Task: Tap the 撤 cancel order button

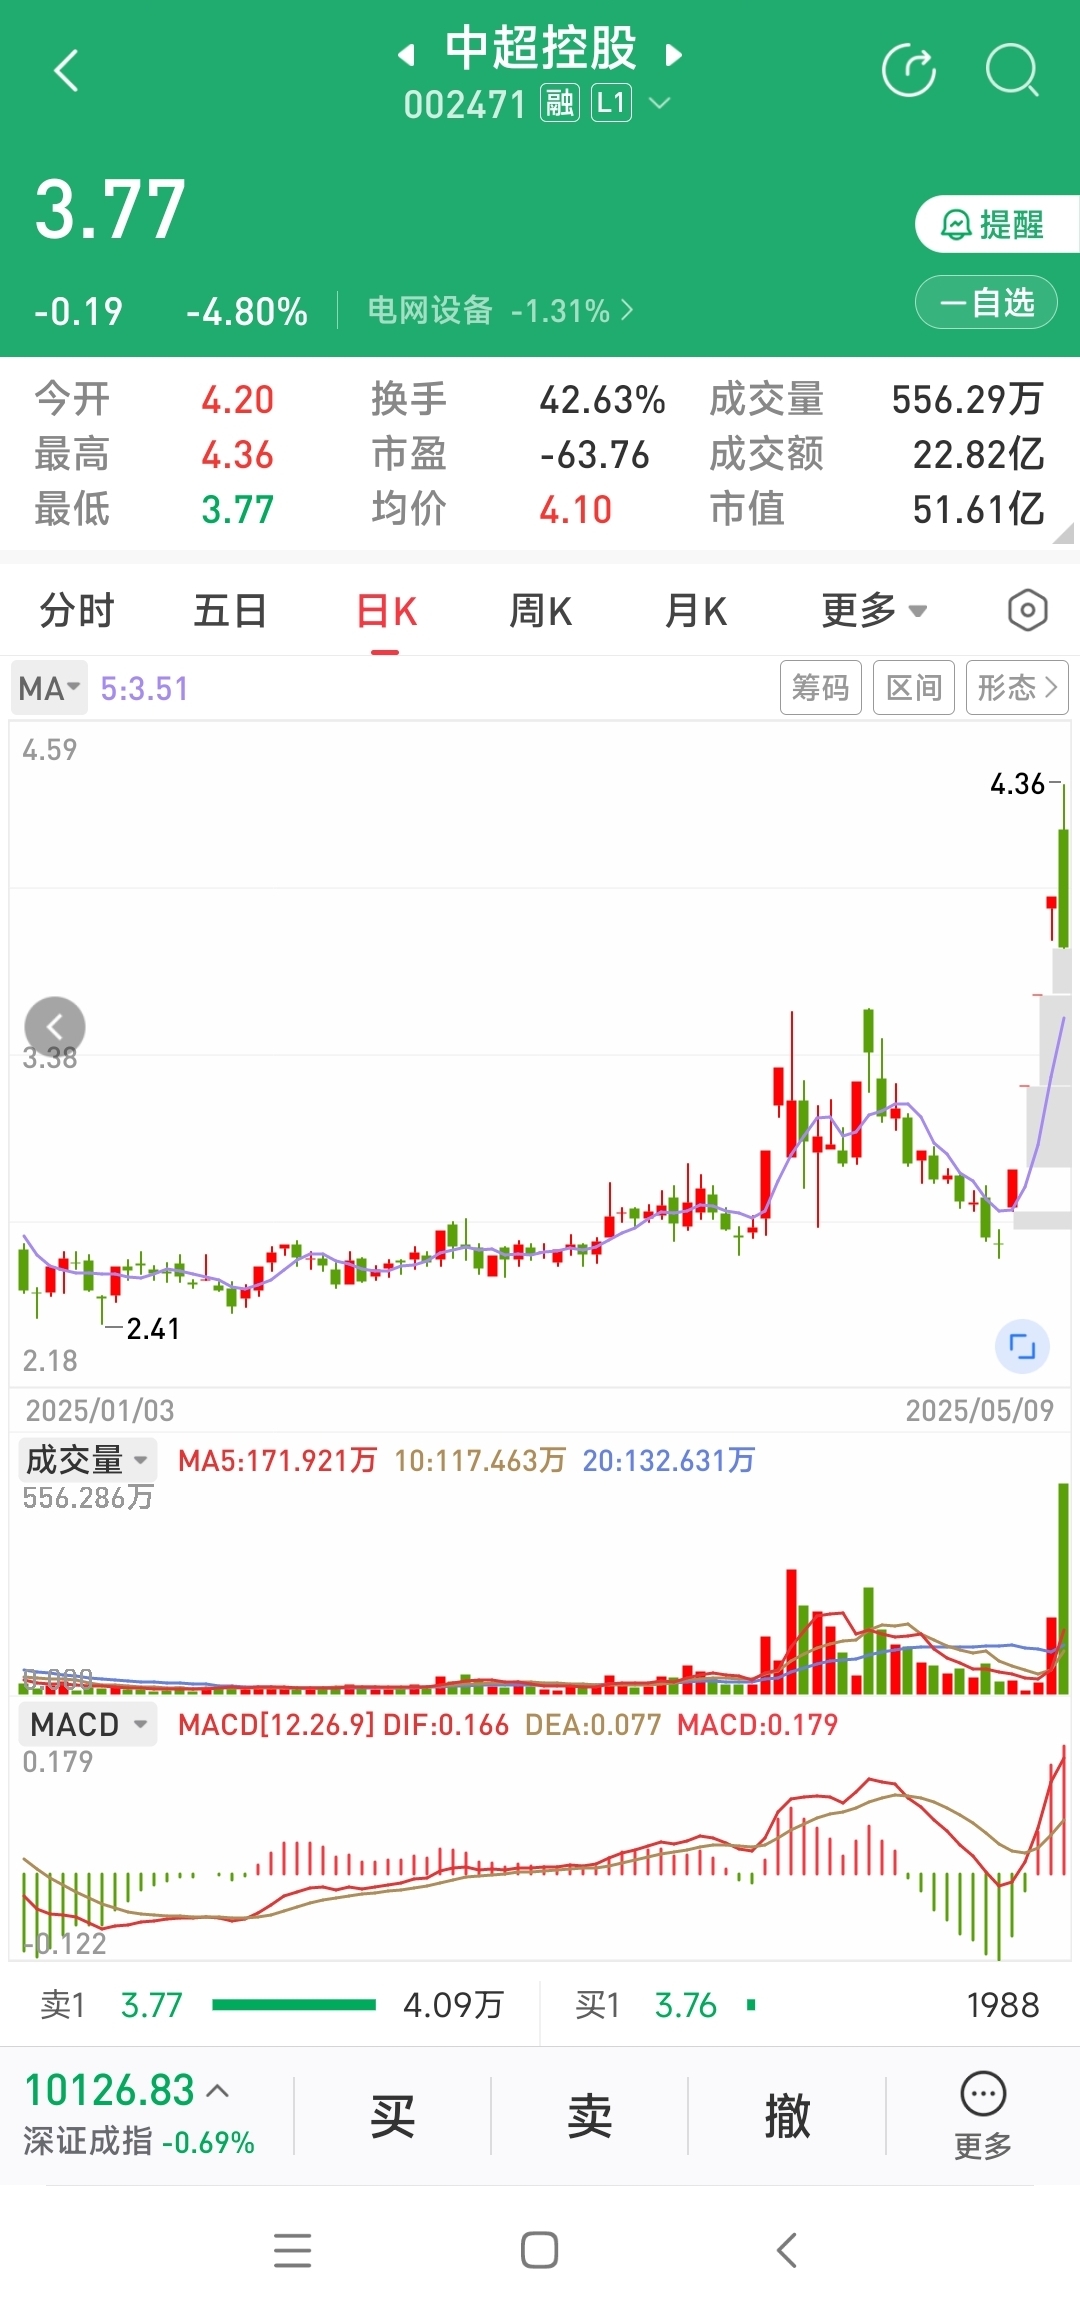Action: tap(787, 2115)
